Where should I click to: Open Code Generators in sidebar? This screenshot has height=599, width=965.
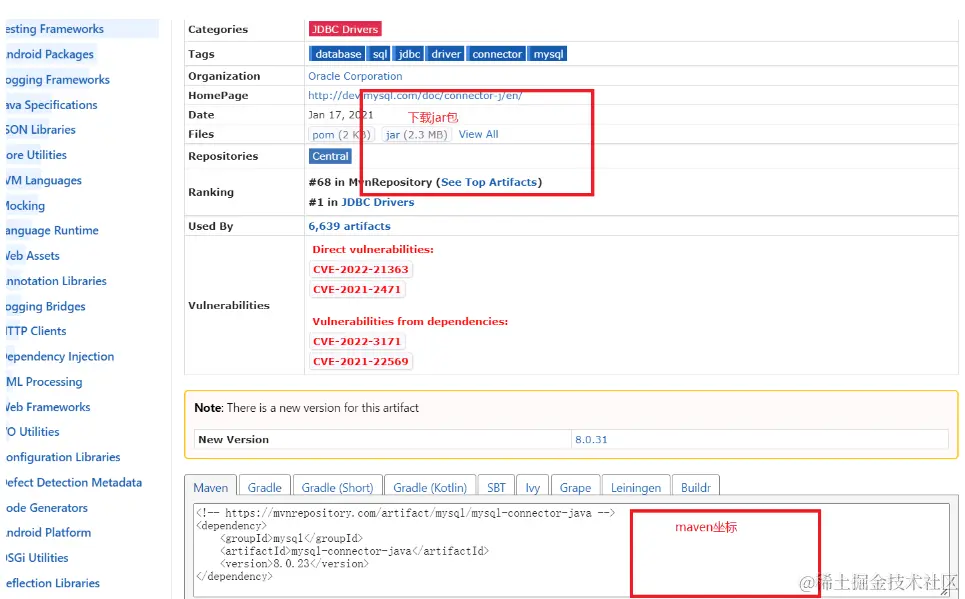46,507
